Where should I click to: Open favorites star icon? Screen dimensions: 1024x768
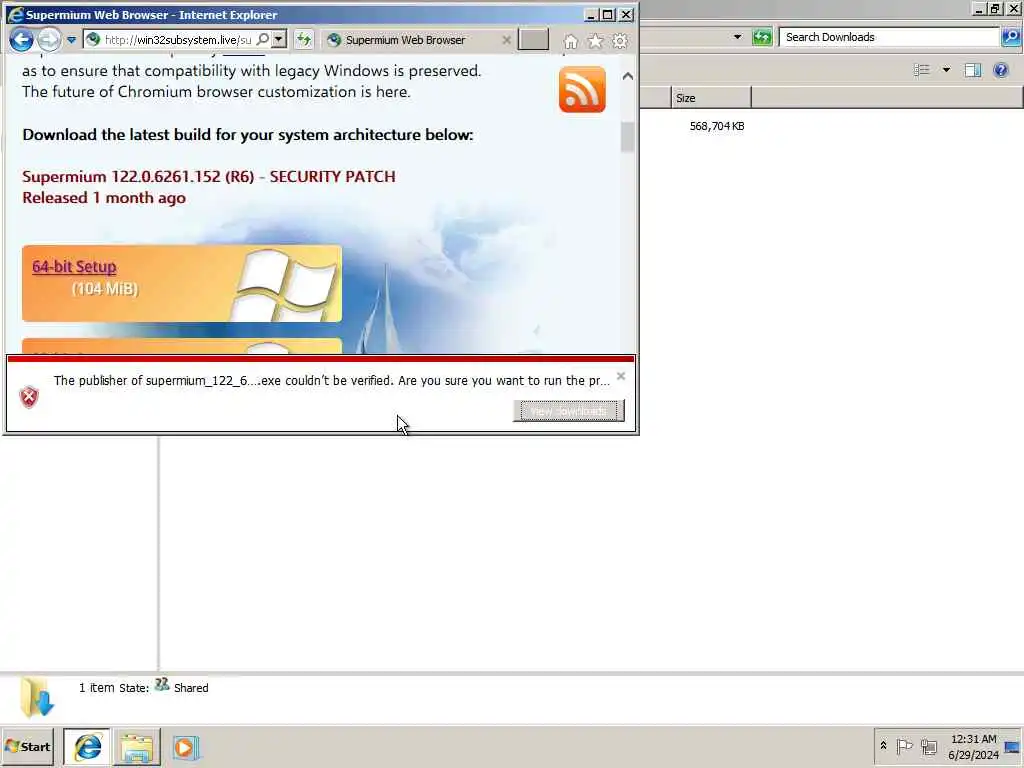click(595, 41)
